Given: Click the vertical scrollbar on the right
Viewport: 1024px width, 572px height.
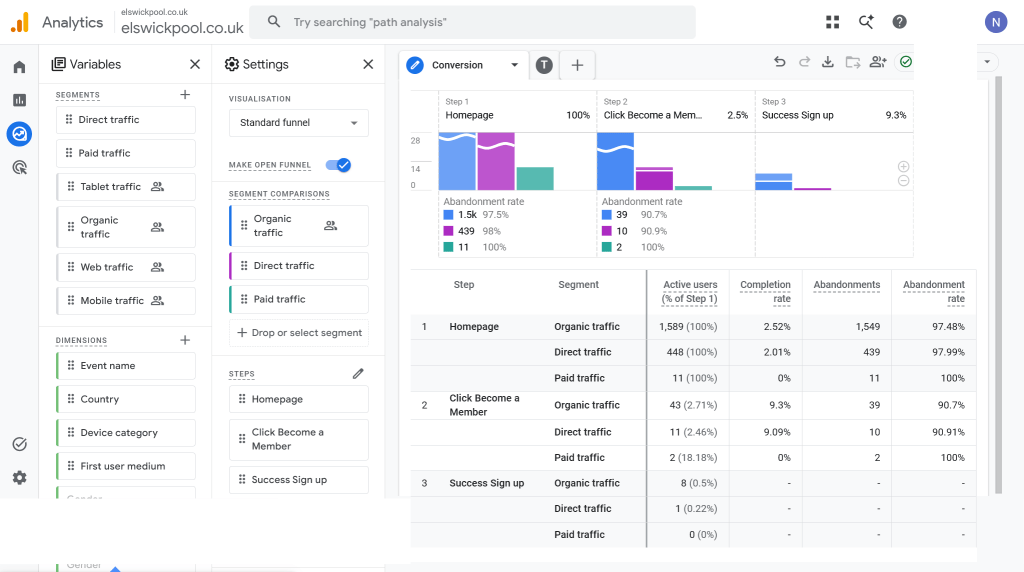Looking at the screenshot, I should 998,285.
